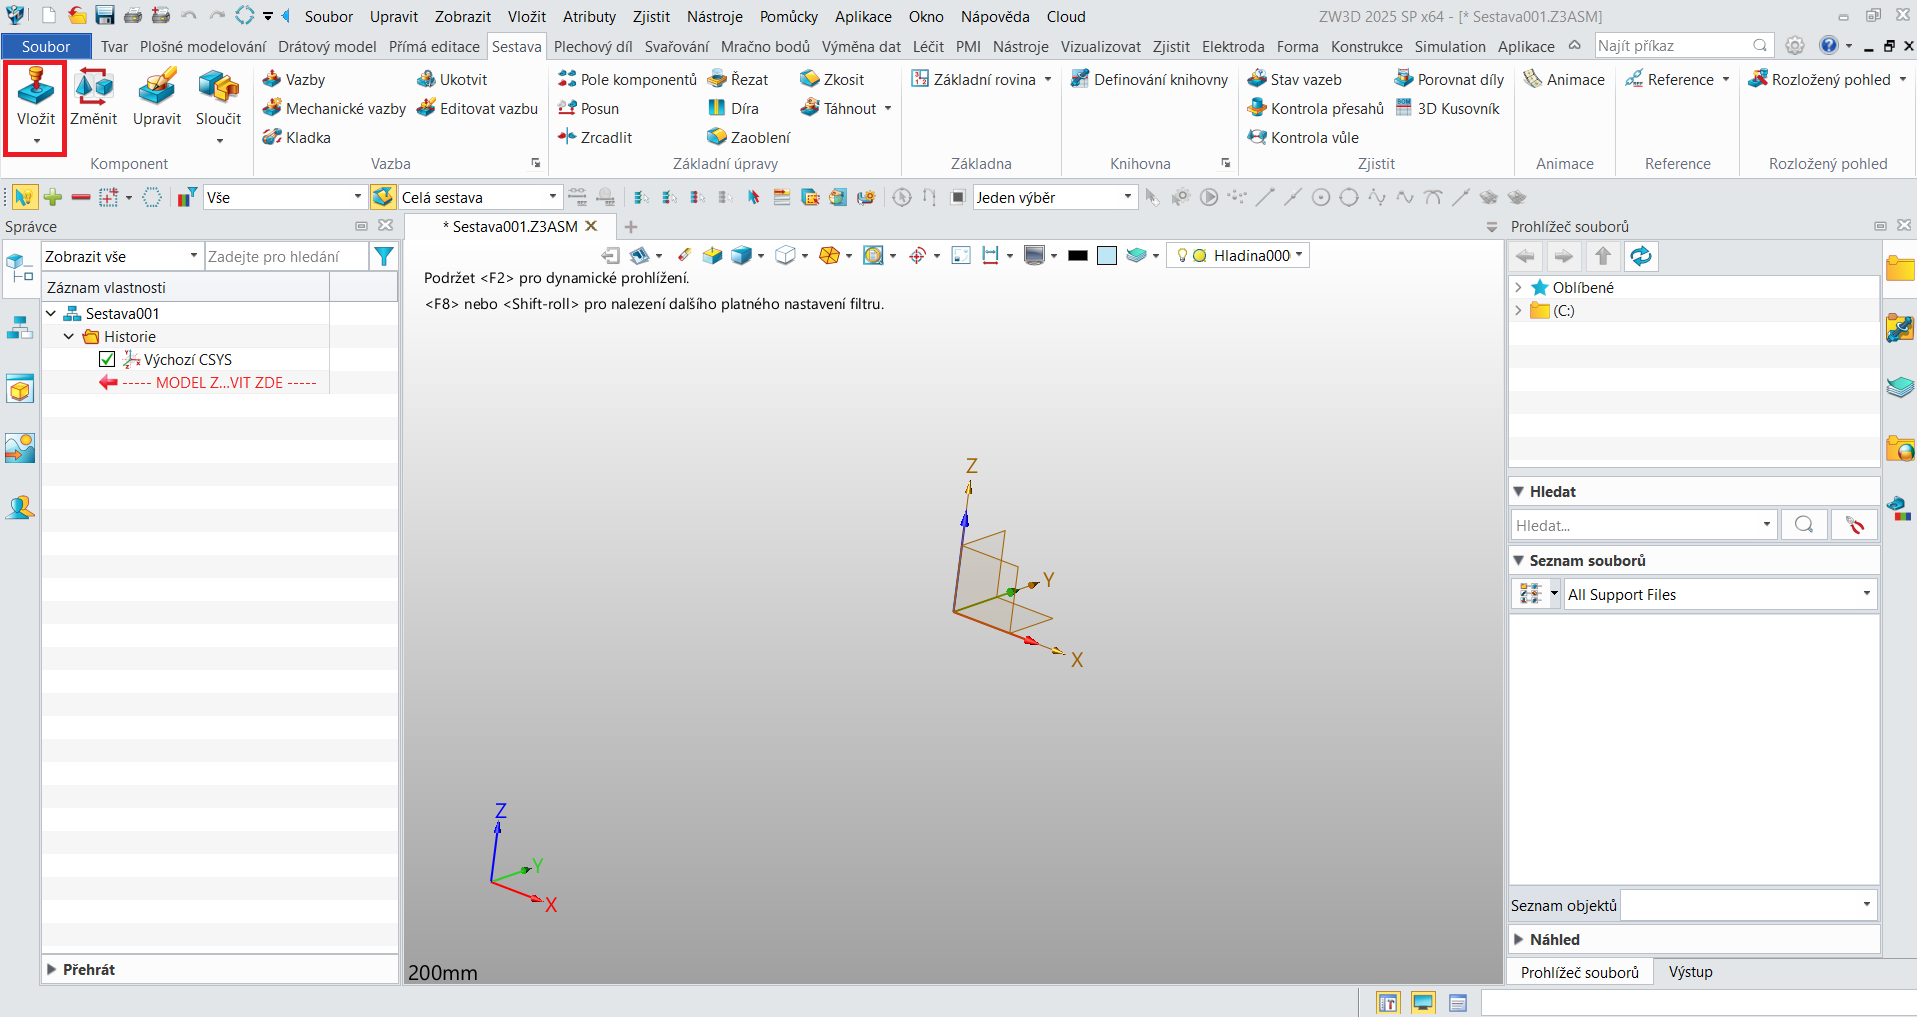Open the Nástroje menu in menu bar
This screenshot has height=1017, width=1917.
coord(714,17)
